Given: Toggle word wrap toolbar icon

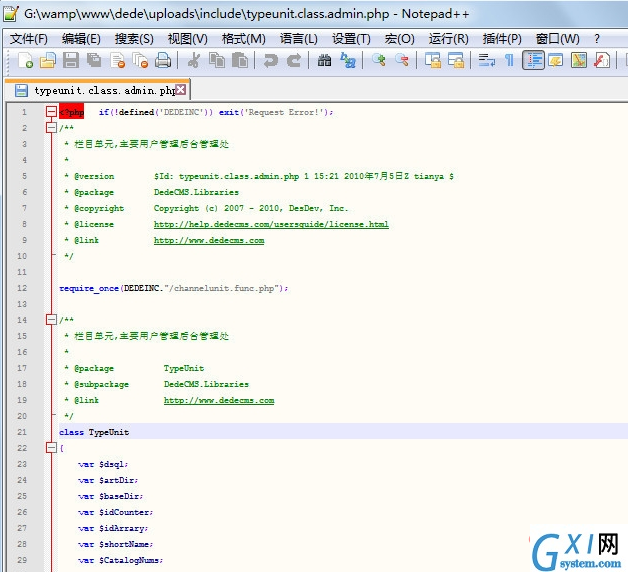Looking at the screenshot, I should pyautogui.click(x=487, y=60).
